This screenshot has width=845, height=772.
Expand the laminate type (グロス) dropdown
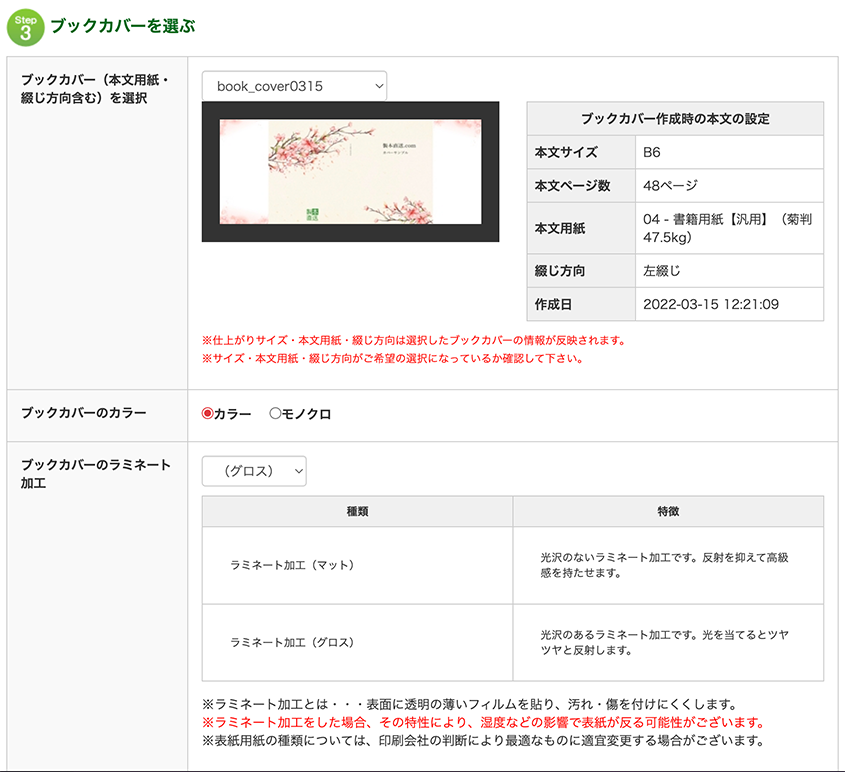coord(254,471)
